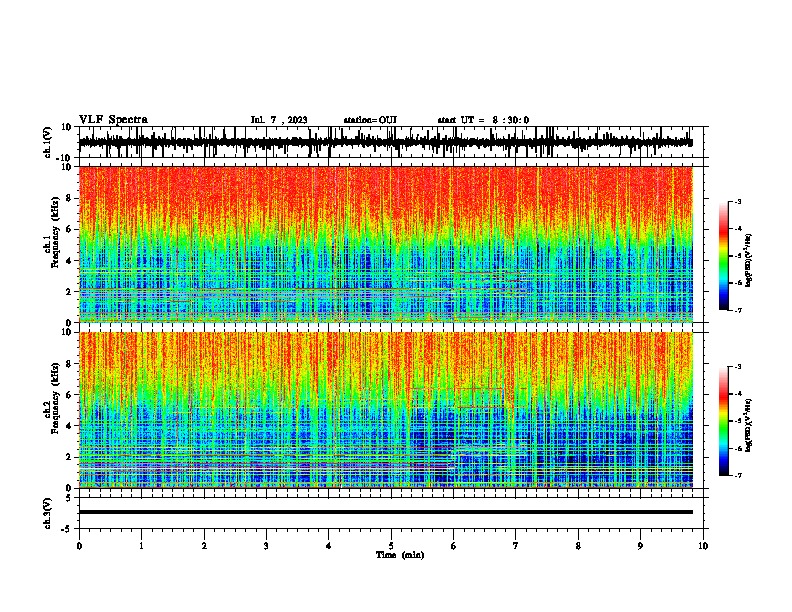Click the flat black ch.3 voltage trace

(x=386, y=512)
